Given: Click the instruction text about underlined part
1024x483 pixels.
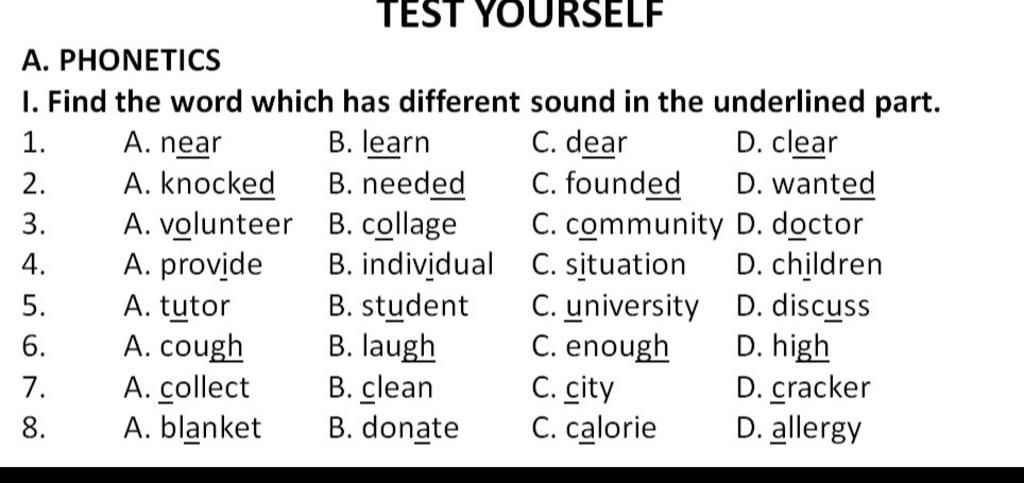Looking at the screenshot, I should (481, 102).
